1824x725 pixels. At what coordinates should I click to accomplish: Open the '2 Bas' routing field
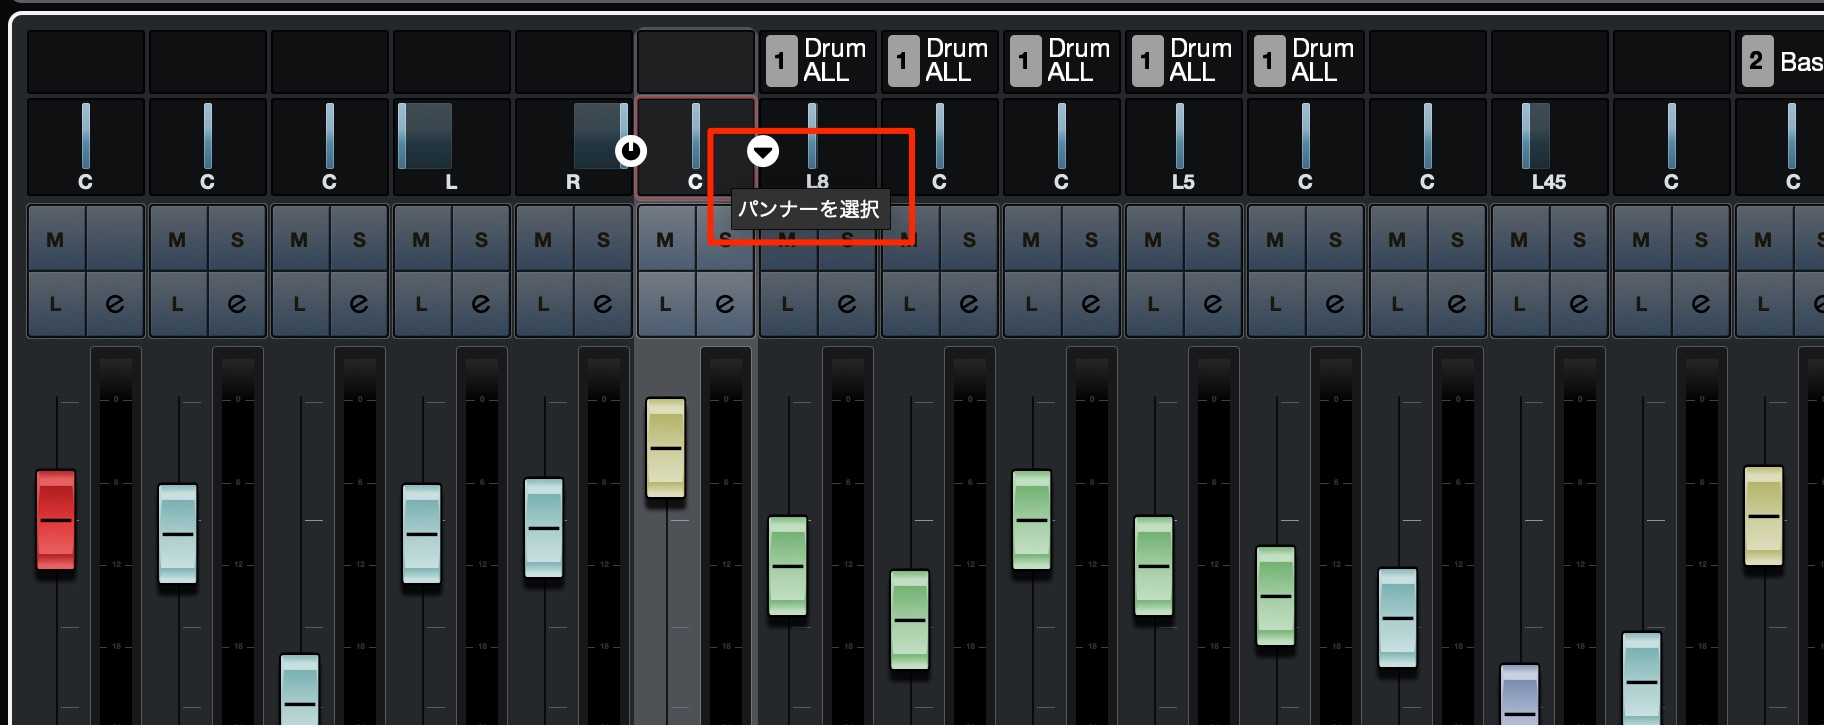(1780, 61)
